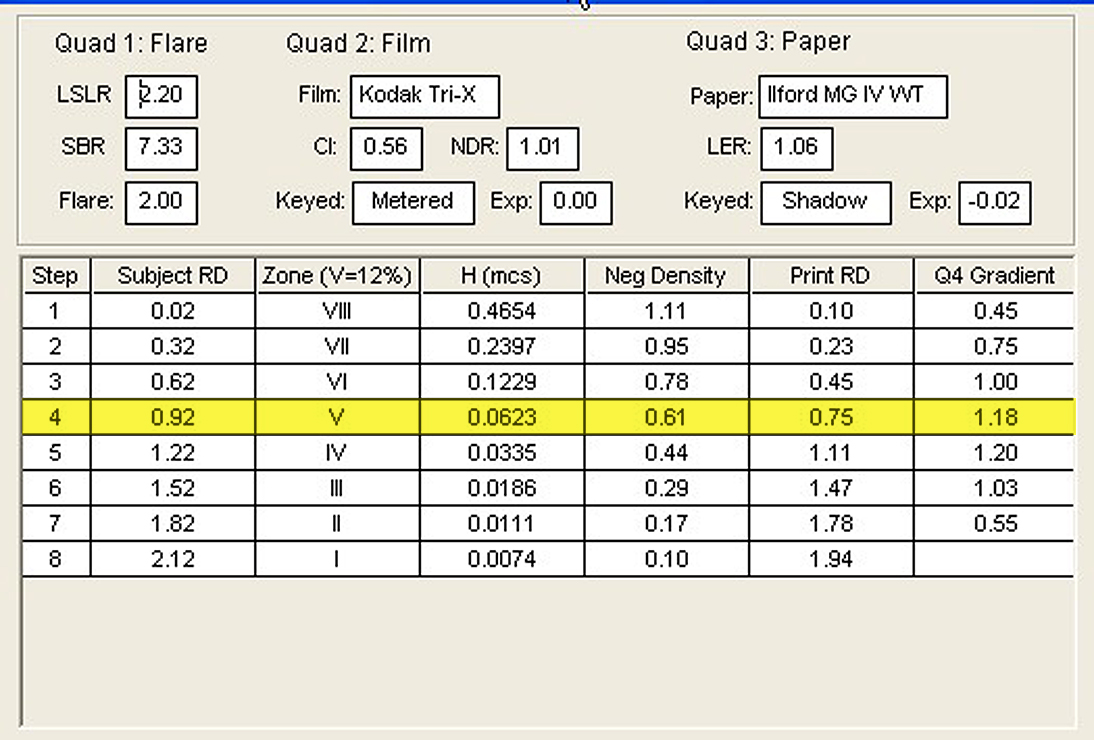Select the Zone VIII cell in Step 1
The width and height of the screenshot is (1094, 740).
click(x=337, y=311)
